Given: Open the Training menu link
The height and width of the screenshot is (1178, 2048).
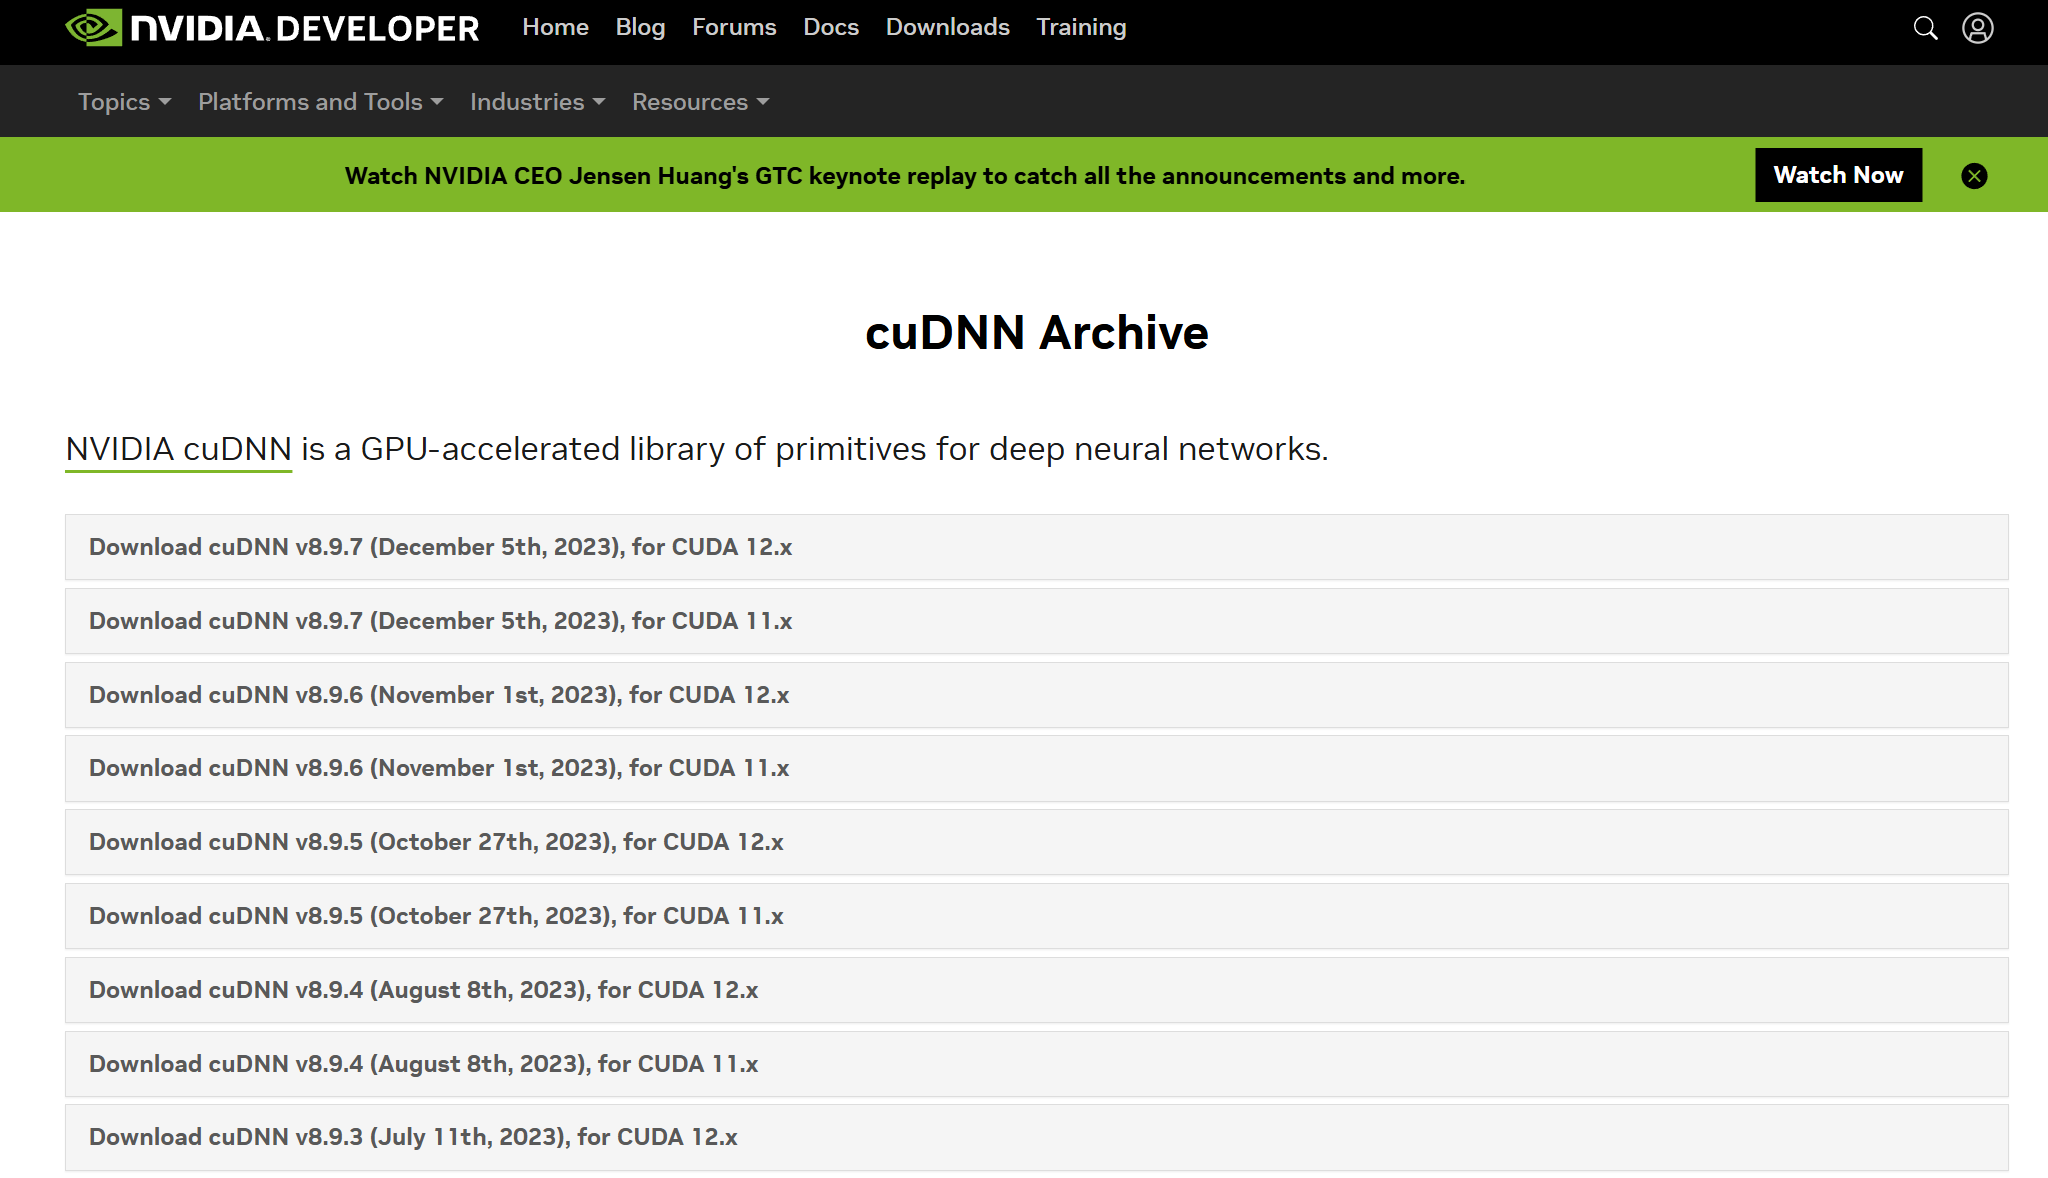Looking at the screenshot, I should tap(1081, 28).
